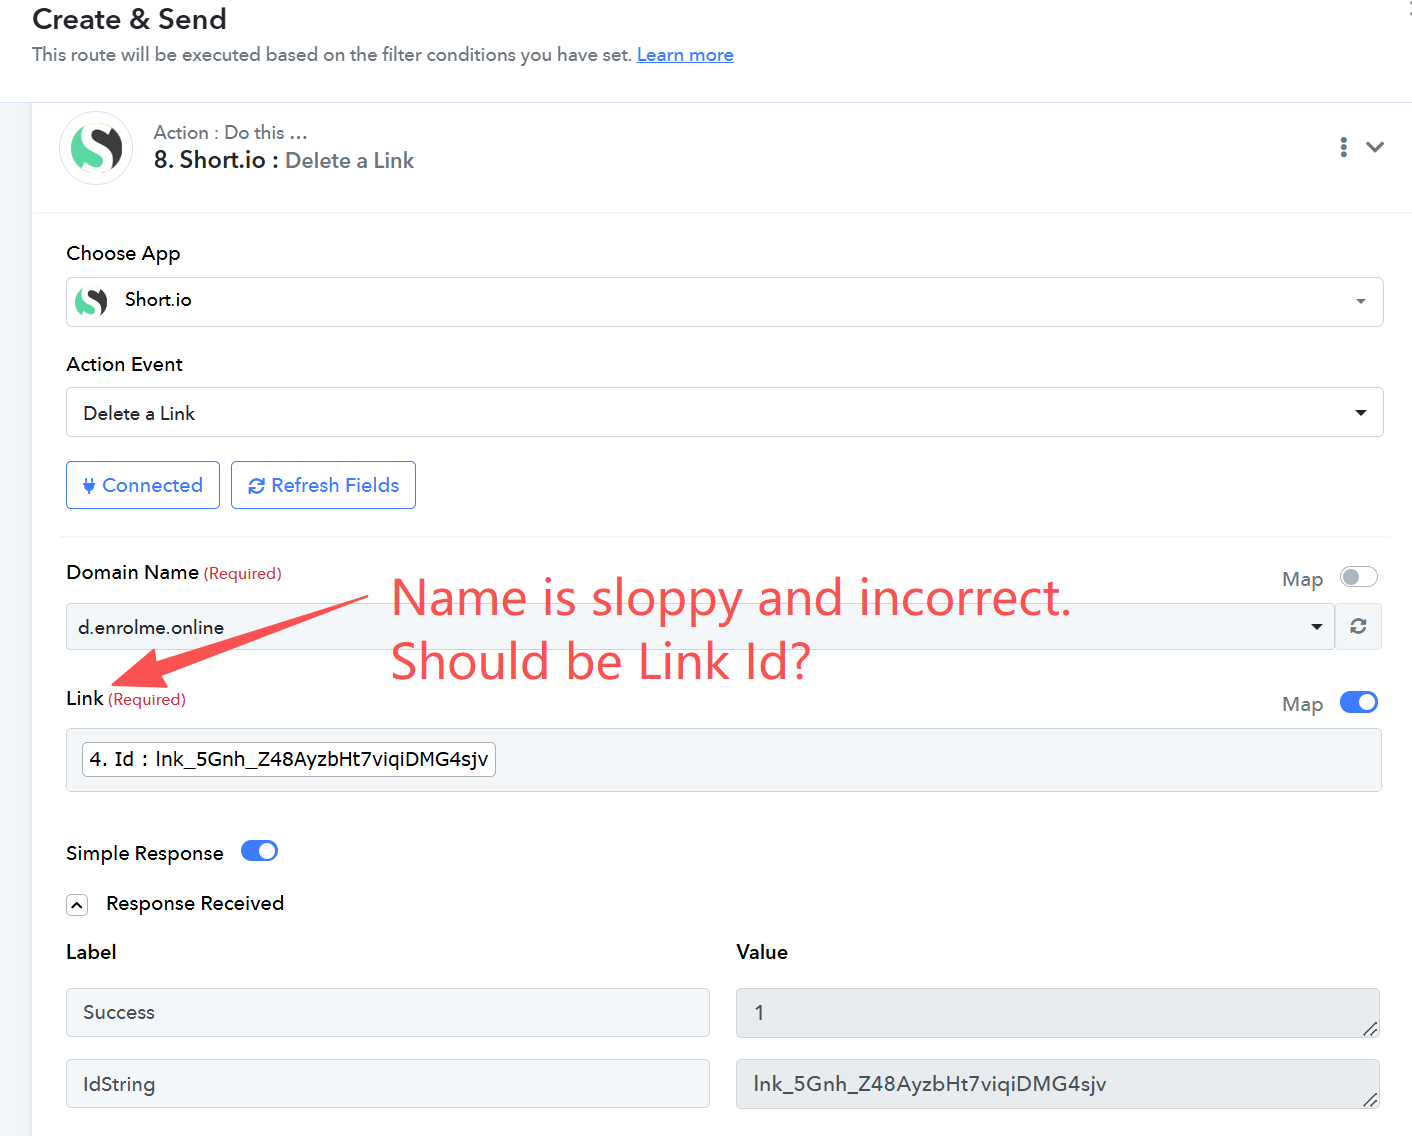Click the Refresh Fields button
This screenshot has width=1412, height=1136.
[x=323, y=485]
